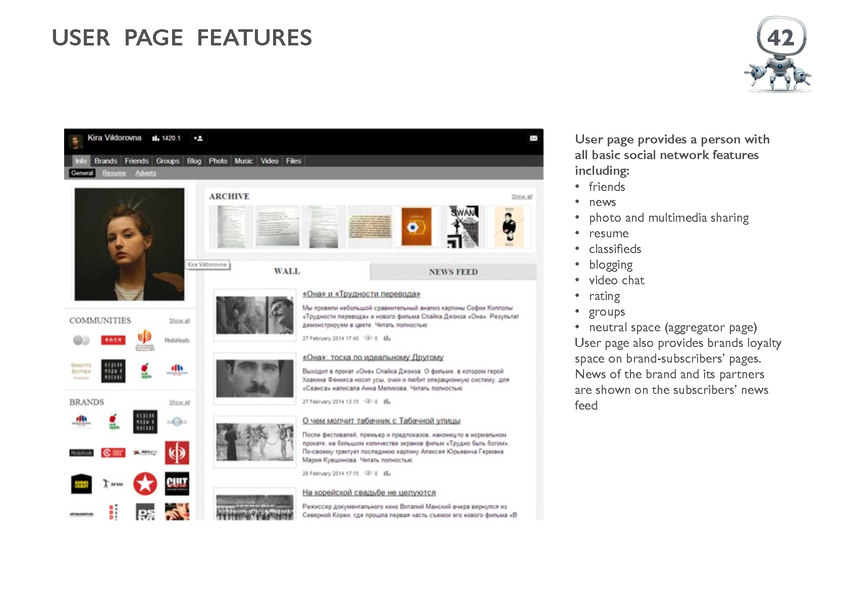Open the small avatar in the top bar
The height and width of the screenshot is (601, 850).
[76, 141]
